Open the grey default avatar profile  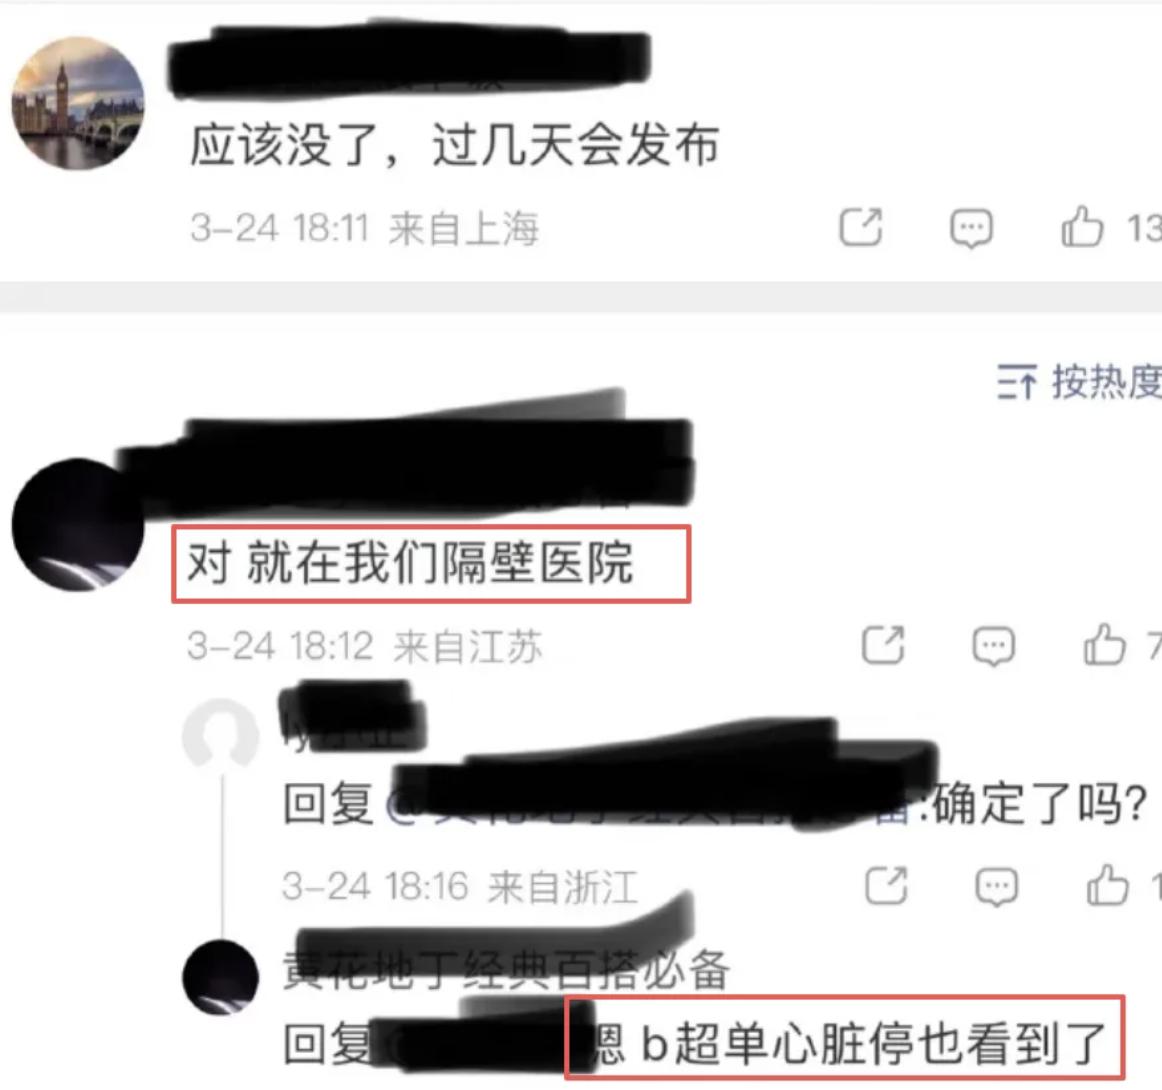click(x=220, y=735)
